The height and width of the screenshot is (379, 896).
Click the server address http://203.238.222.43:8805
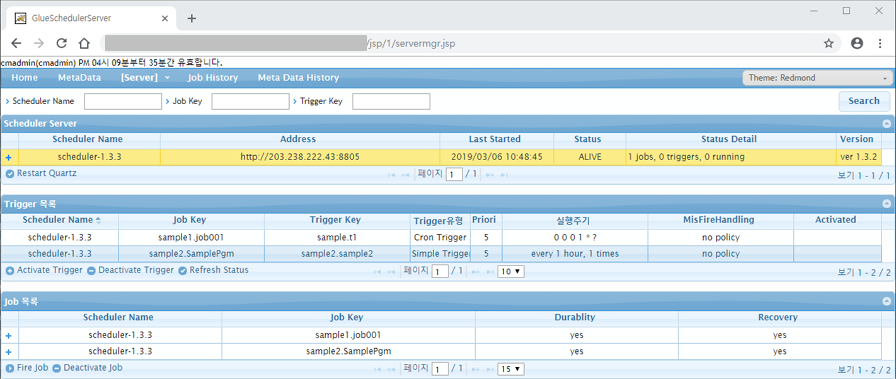pyautogui.click(x=300, y=157)
